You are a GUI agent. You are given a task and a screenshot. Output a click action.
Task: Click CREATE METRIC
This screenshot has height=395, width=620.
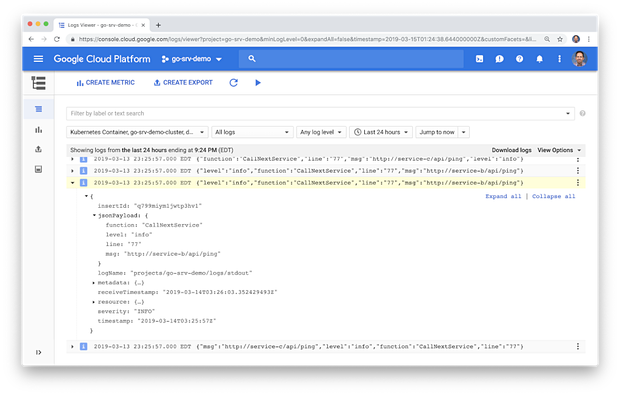pyautogui.click(x=106, y=83)
